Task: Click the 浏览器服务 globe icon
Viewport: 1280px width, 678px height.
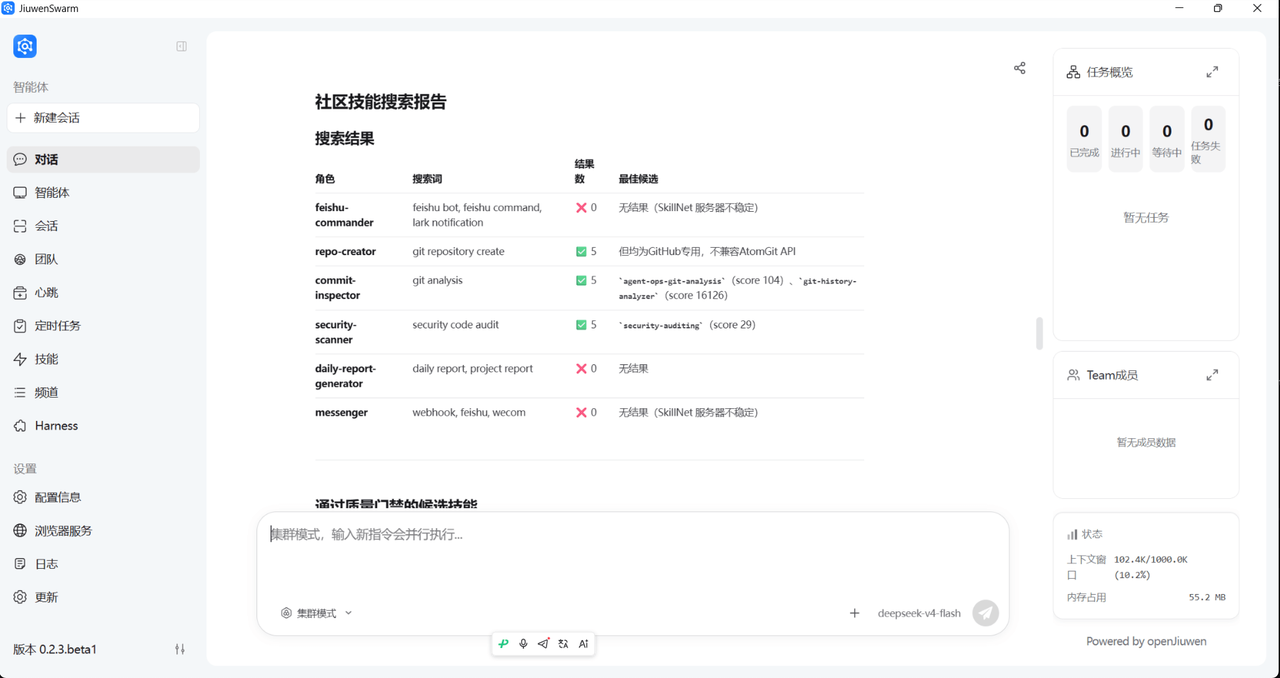Action: (20, 531)
